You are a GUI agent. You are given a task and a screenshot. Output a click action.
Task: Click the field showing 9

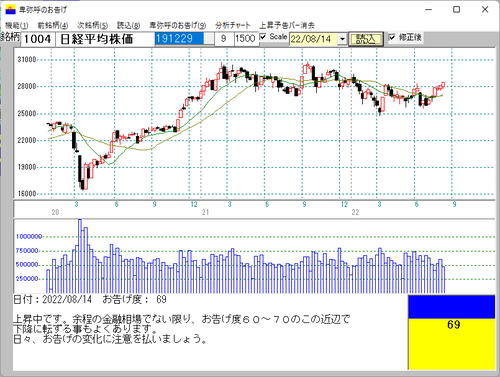click(224, 39)
